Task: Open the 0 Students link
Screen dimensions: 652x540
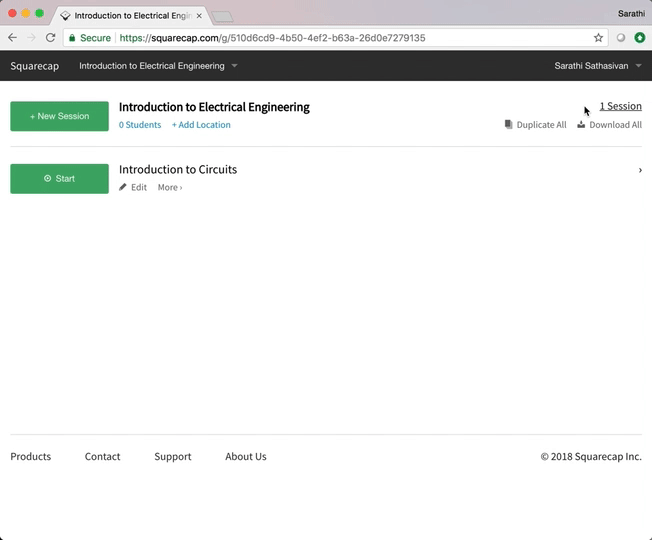Action: (140, 125)
